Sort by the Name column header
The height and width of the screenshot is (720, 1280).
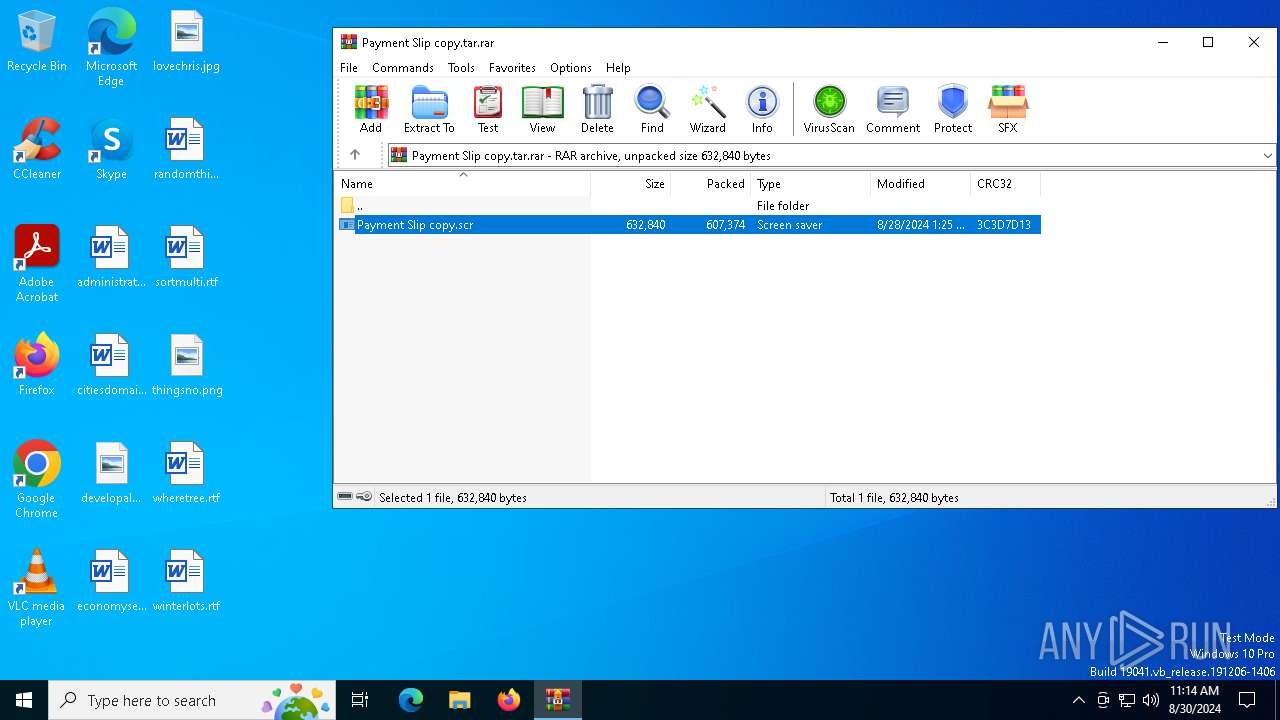(x=462, y=184)
